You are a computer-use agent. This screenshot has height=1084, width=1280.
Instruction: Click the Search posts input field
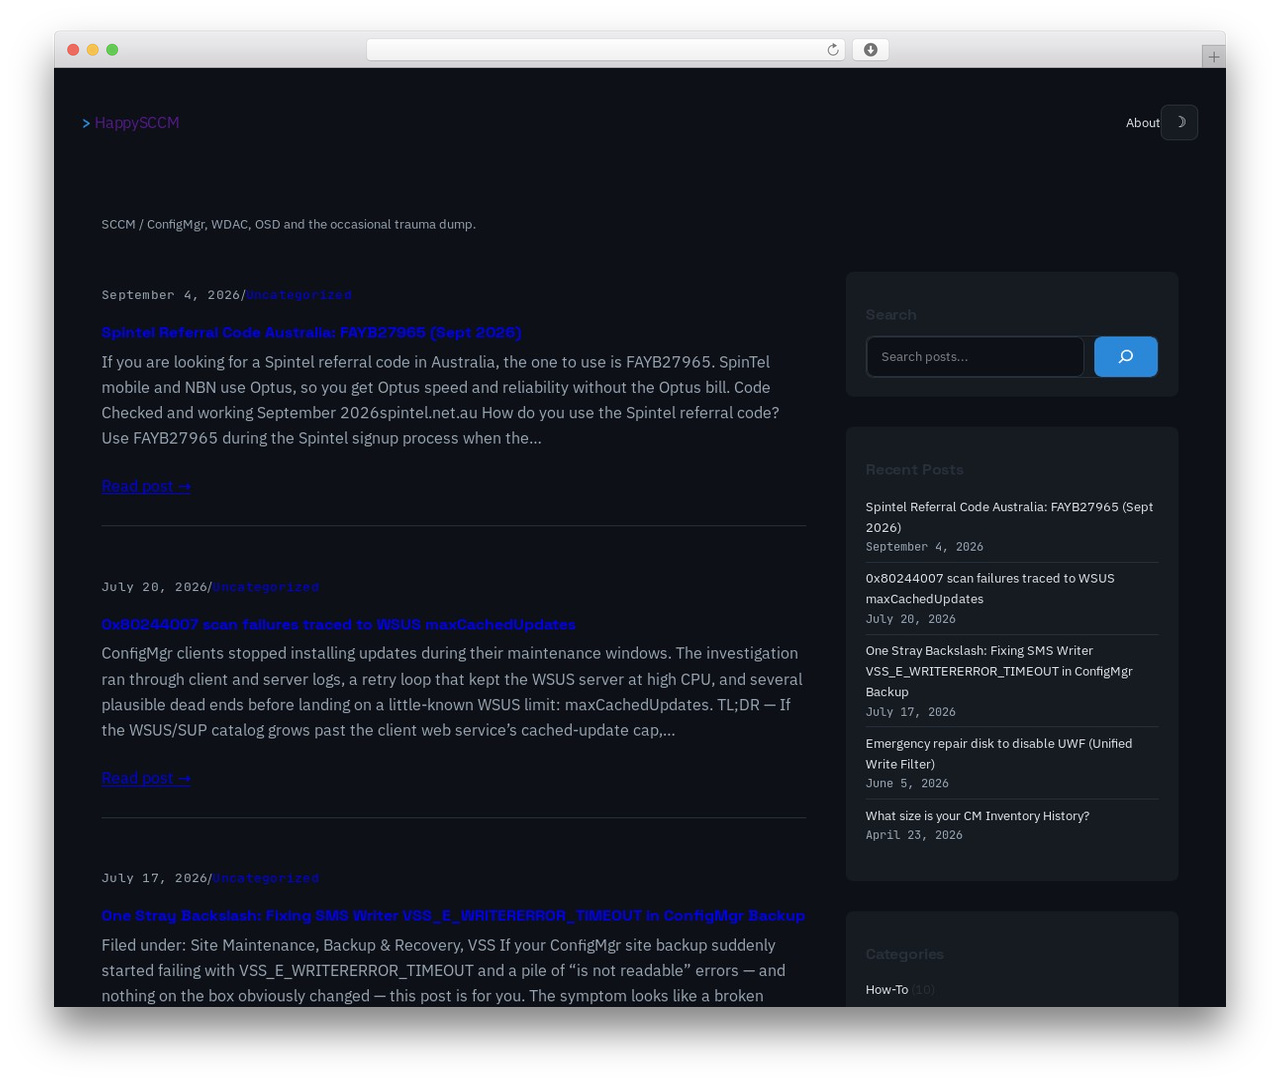[x=975, y=357]
